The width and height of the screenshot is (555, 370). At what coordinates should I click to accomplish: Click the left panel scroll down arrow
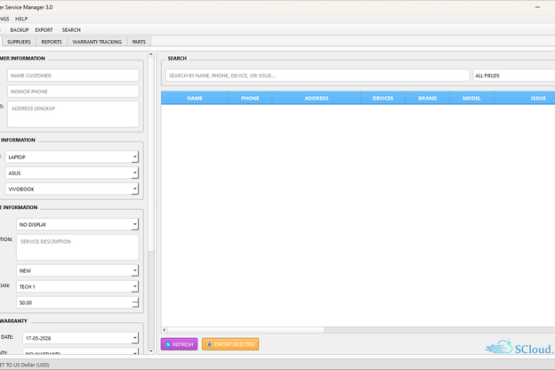tap(151, 351)
